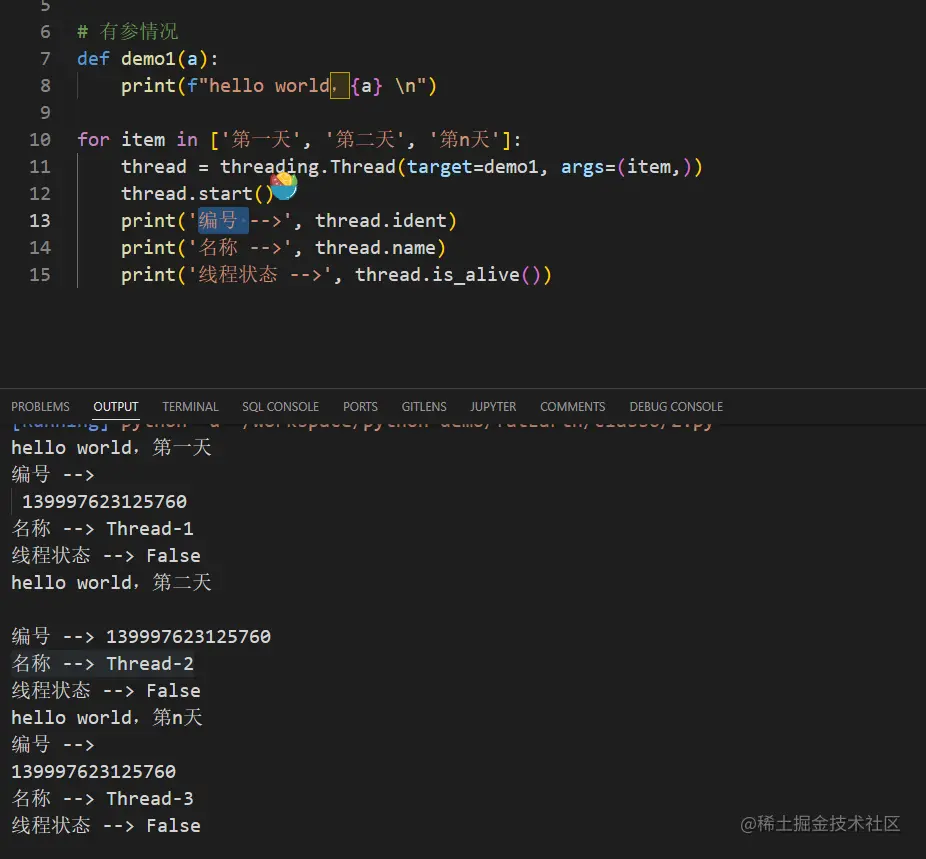Click output line 'hello world, 第一天'

pos(112,448)
